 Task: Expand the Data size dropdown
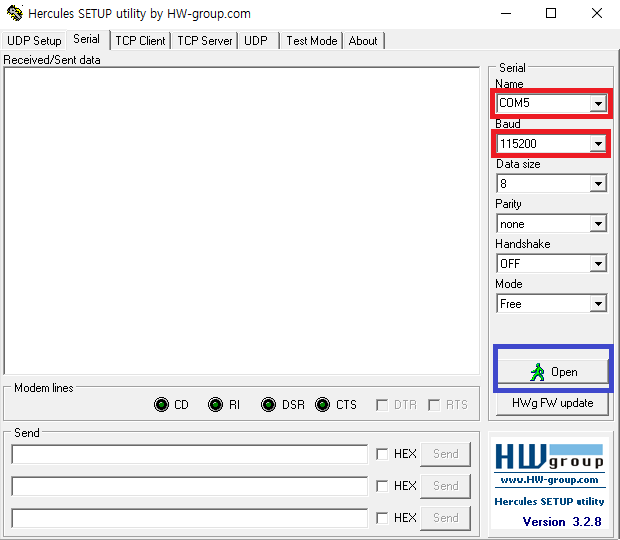coord(598,183)
